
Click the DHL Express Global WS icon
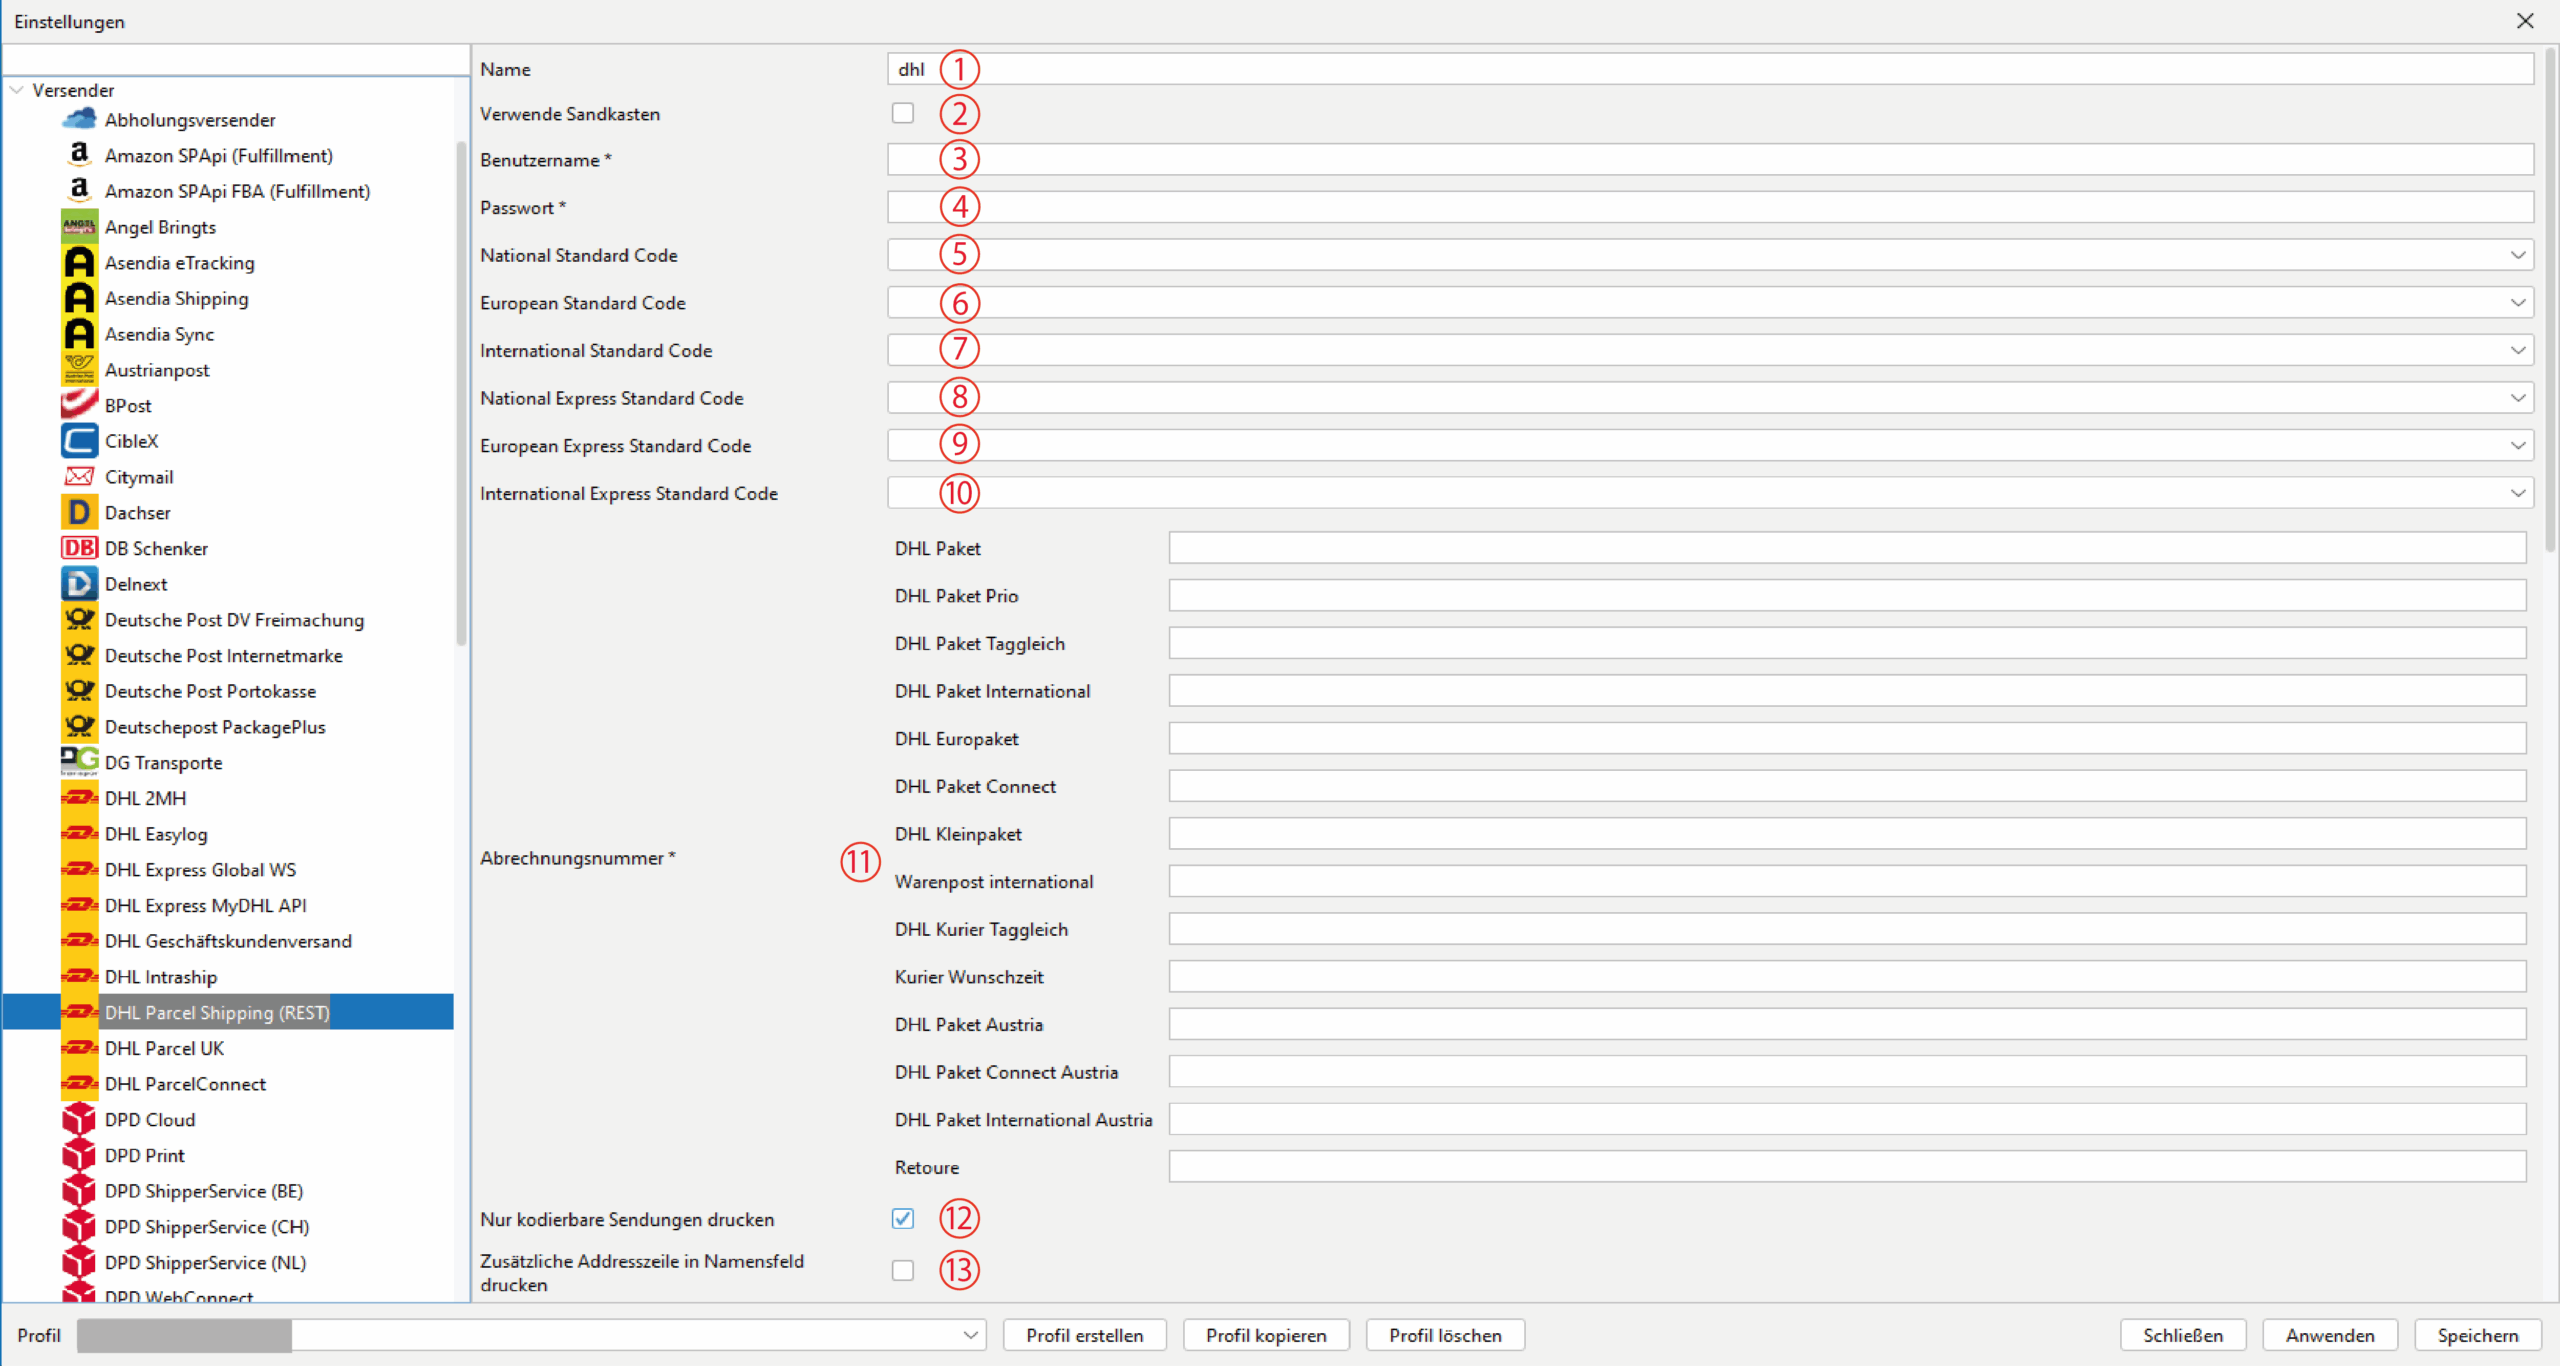coord(79,870)
